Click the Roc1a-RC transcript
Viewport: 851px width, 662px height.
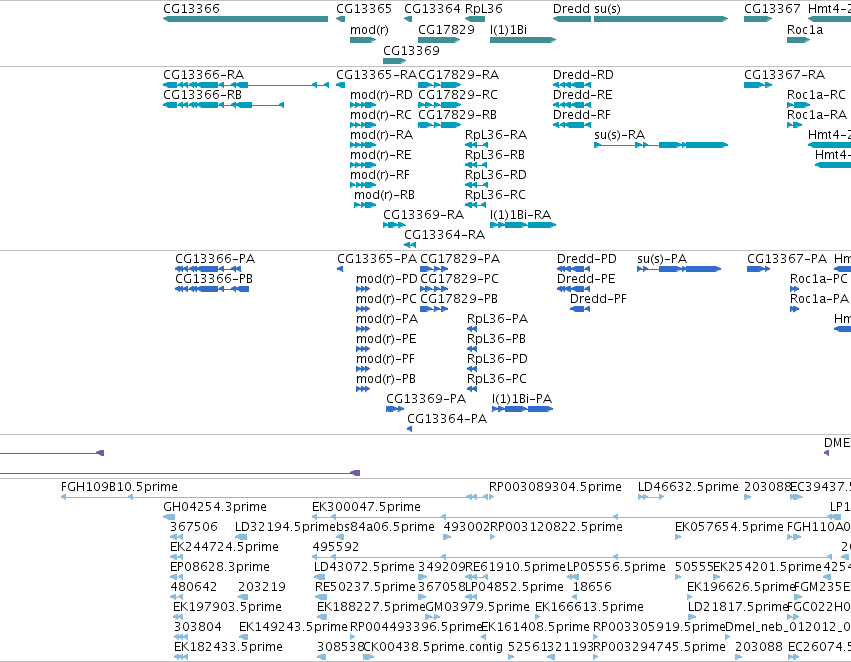(x=798, y=105)
